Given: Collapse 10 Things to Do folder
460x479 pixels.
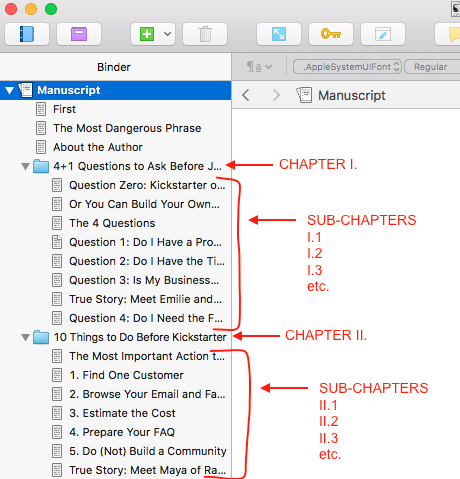Looking at the screenshot, I should click(25, 337).
